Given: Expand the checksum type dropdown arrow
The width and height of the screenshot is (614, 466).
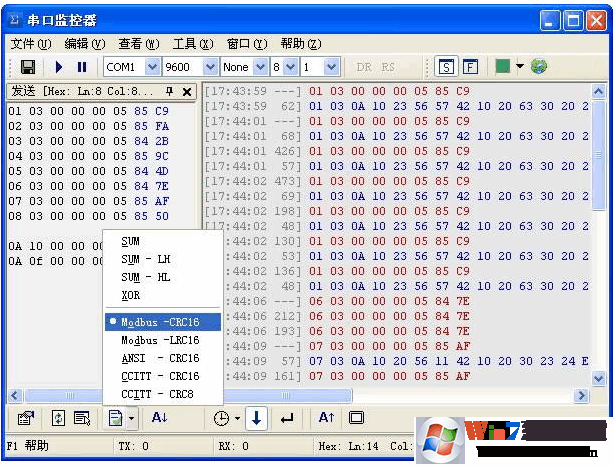Looking at the screenshot, I should tap(132, 418).
